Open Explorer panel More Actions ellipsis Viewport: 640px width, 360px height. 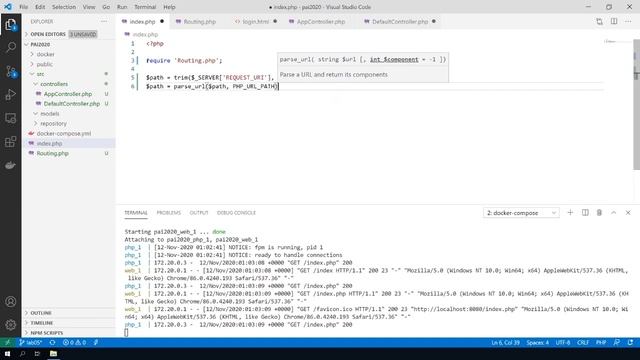point(104,22)
